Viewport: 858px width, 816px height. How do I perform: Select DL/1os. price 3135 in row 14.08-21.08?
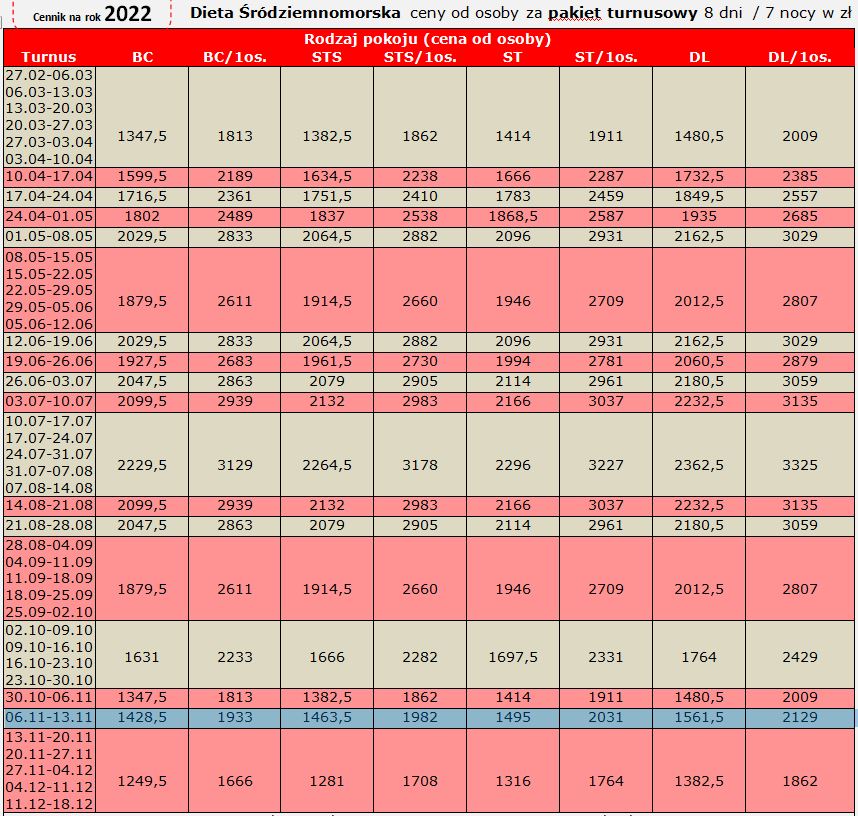(x=799, y=505)
